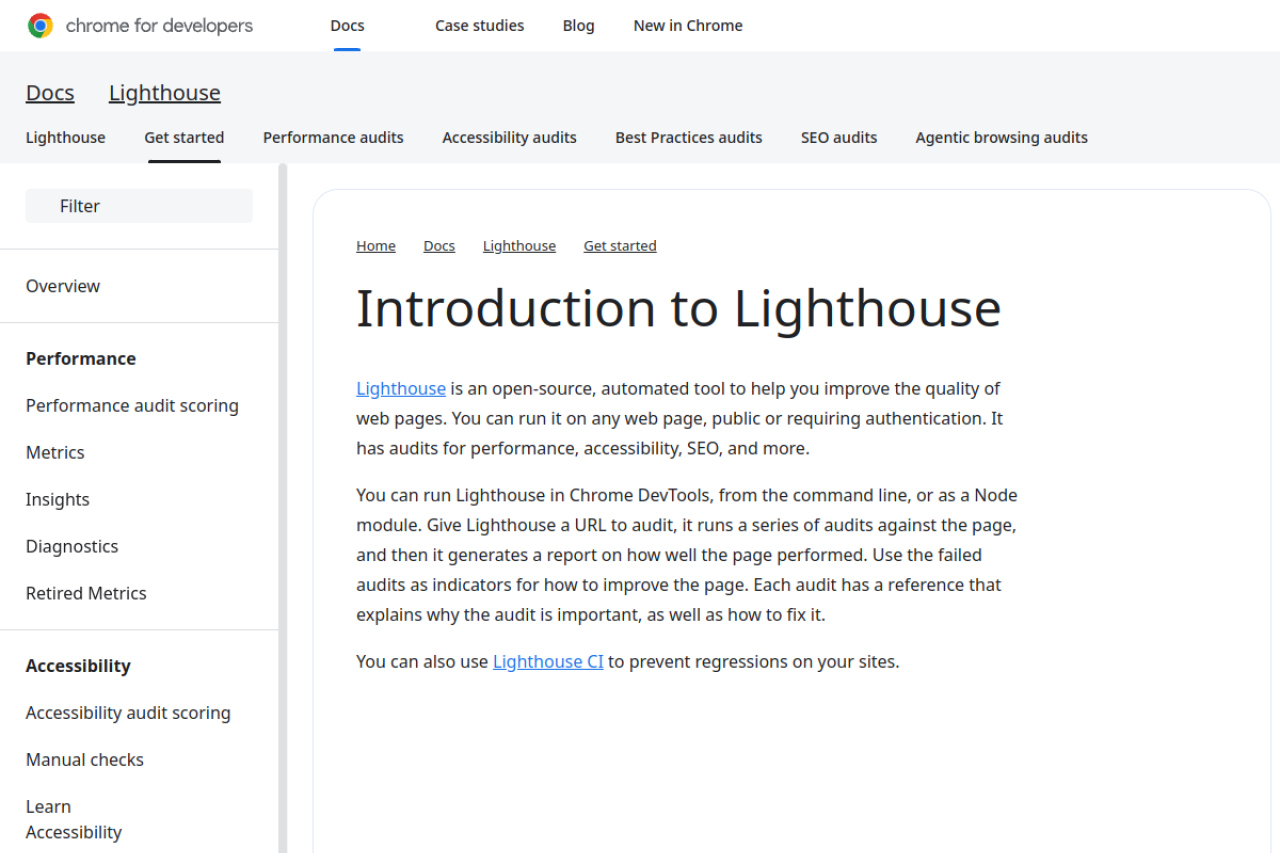Open Manual checks in the sidebar

[x=85, y=760]
